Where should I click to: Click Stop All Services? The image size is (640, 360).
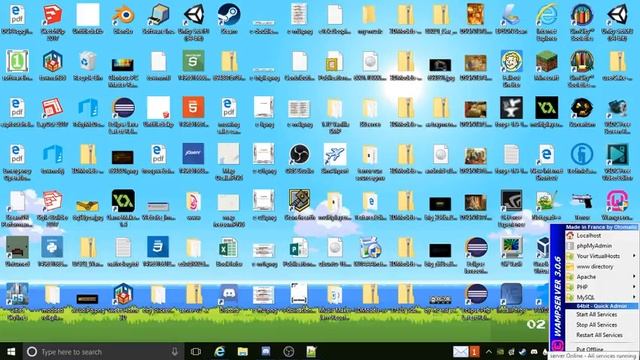tap(596, 324)
